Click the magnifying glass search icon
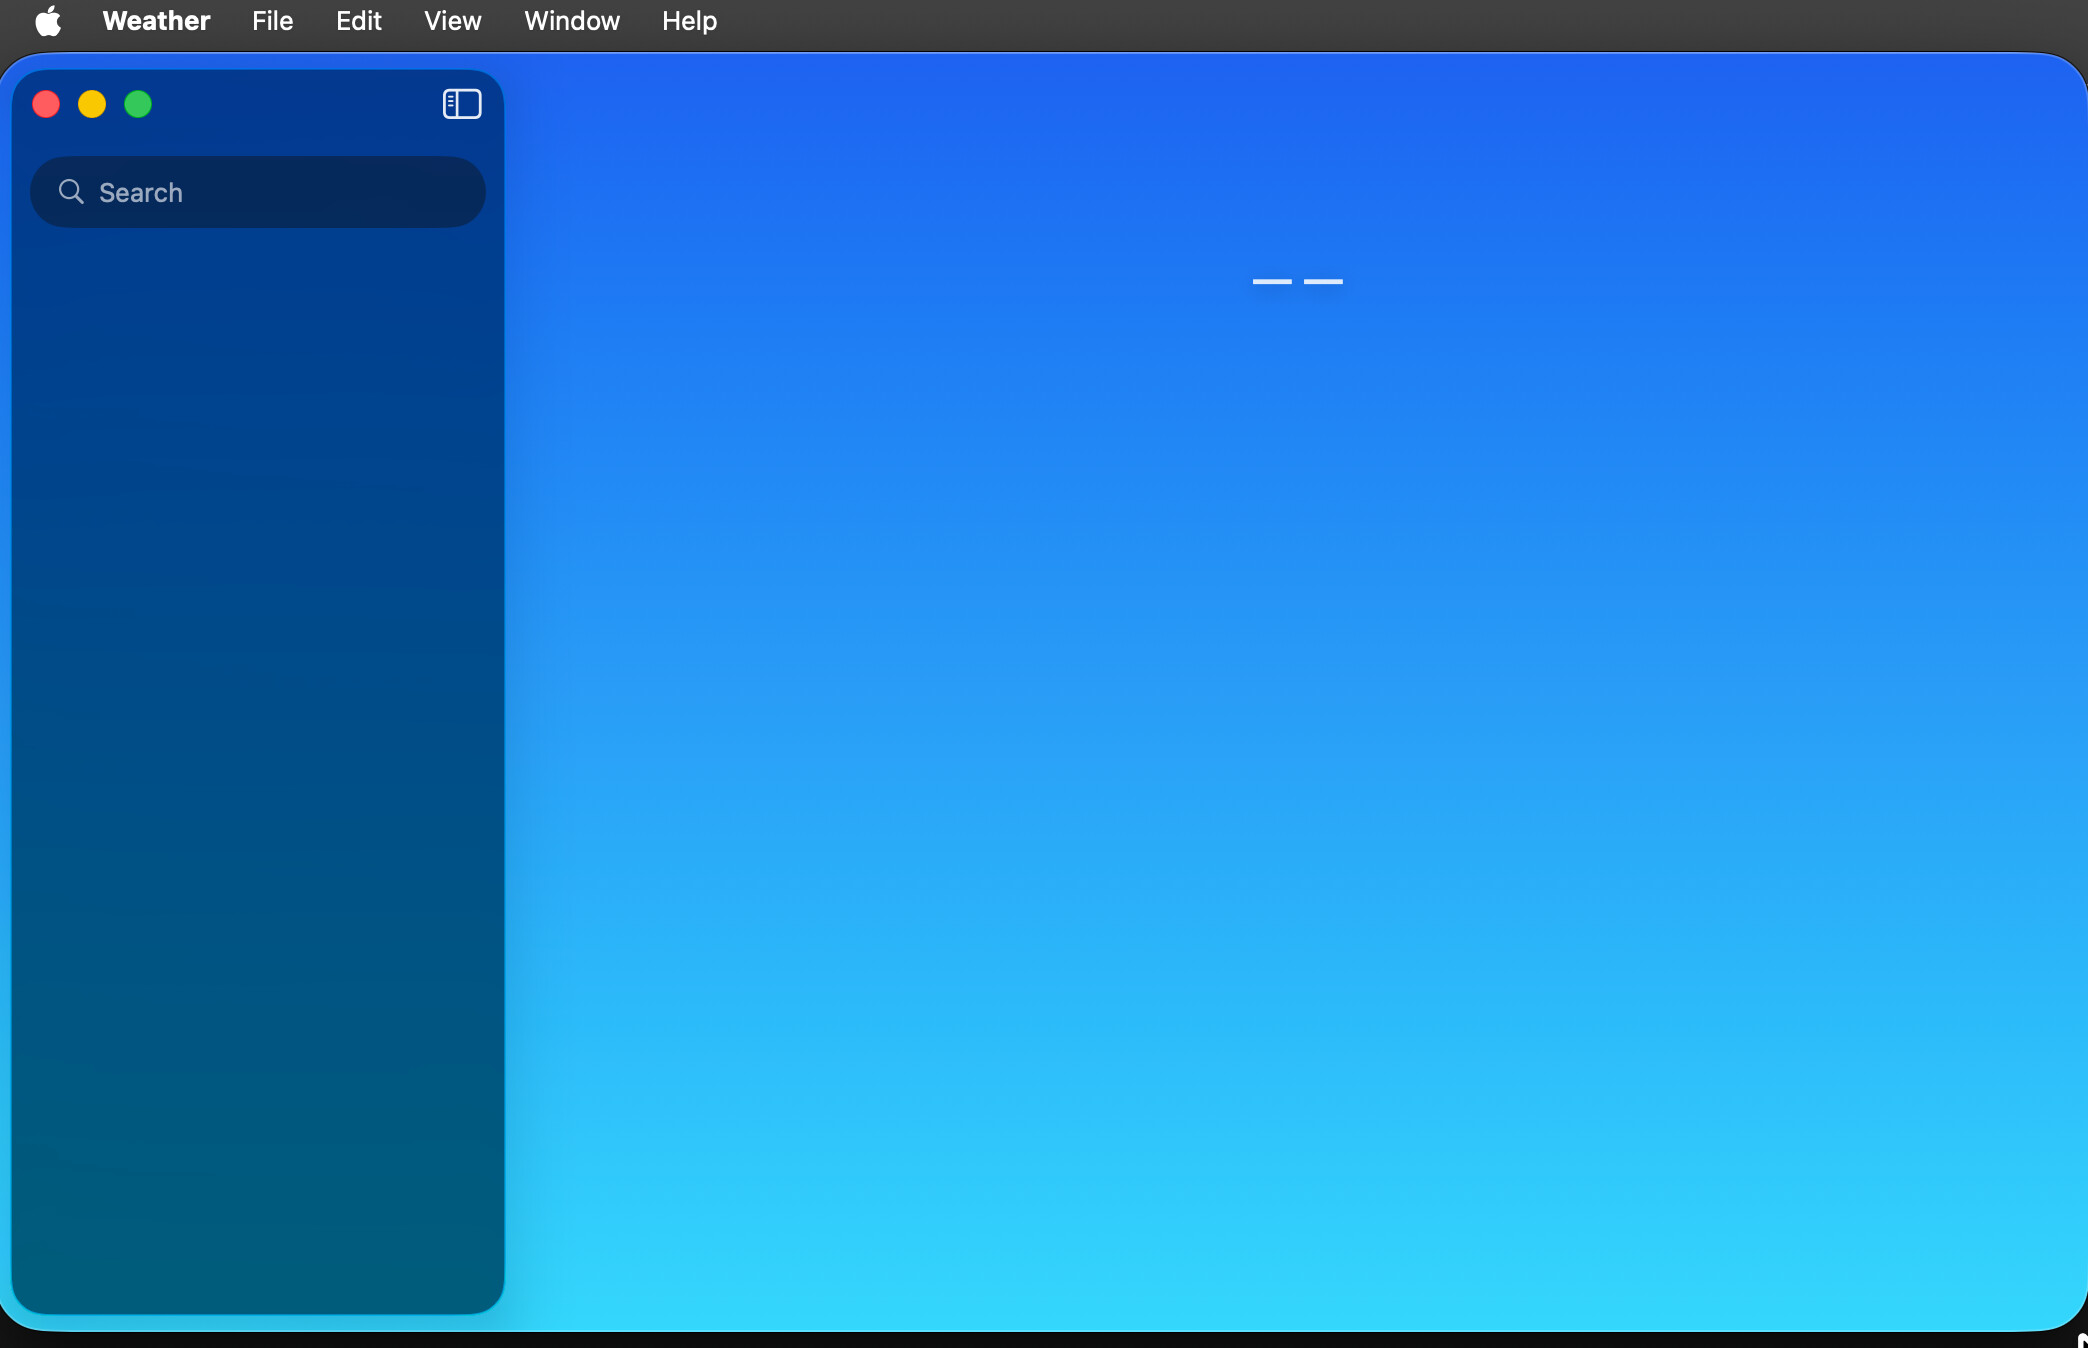 pyautogui.click(x=71, y=191)
